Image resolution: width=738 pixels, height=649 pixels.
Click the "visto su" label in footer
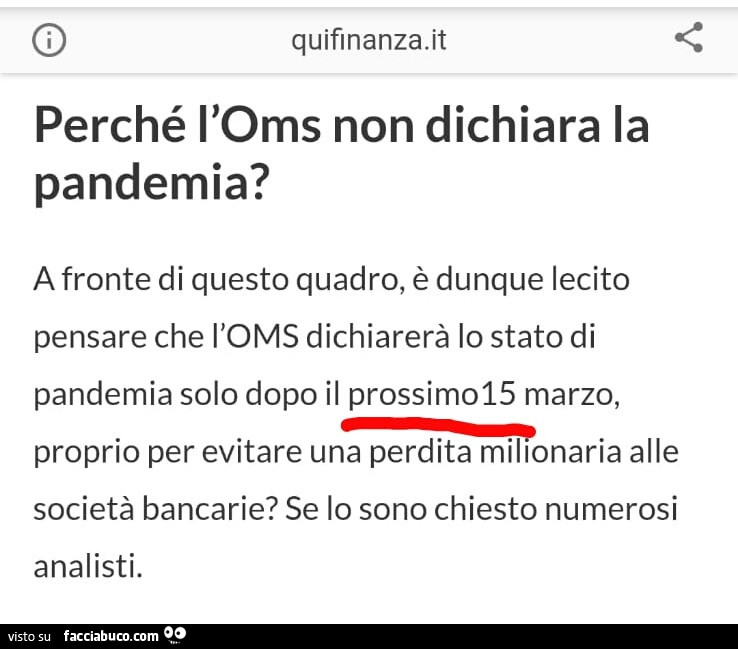pos(29,637)
